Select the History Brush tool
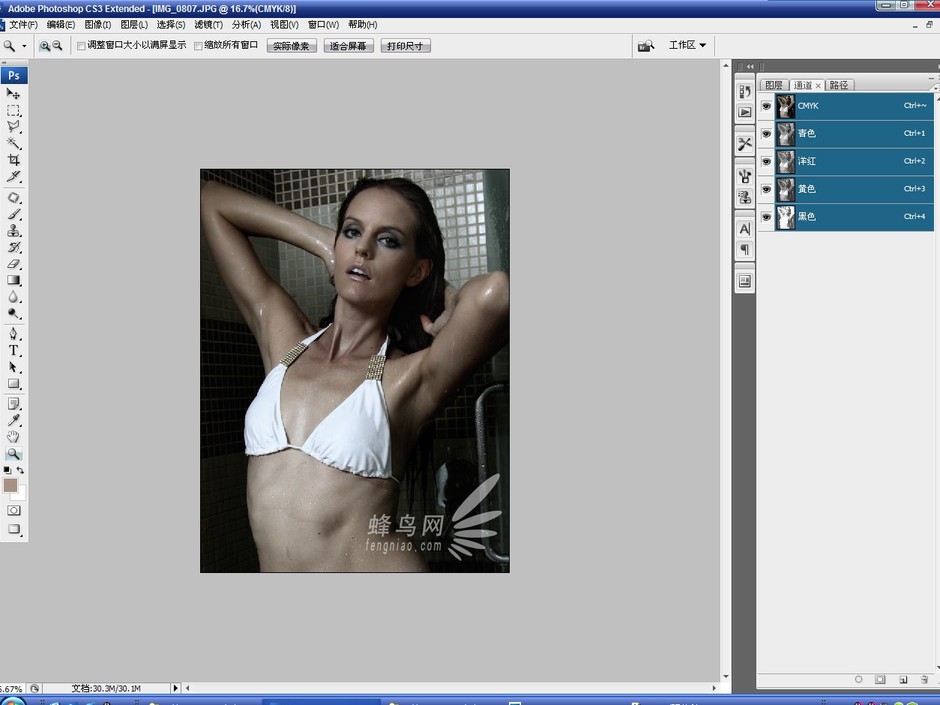Viewport: 940px width, 705px height. (x=13, y=247)
